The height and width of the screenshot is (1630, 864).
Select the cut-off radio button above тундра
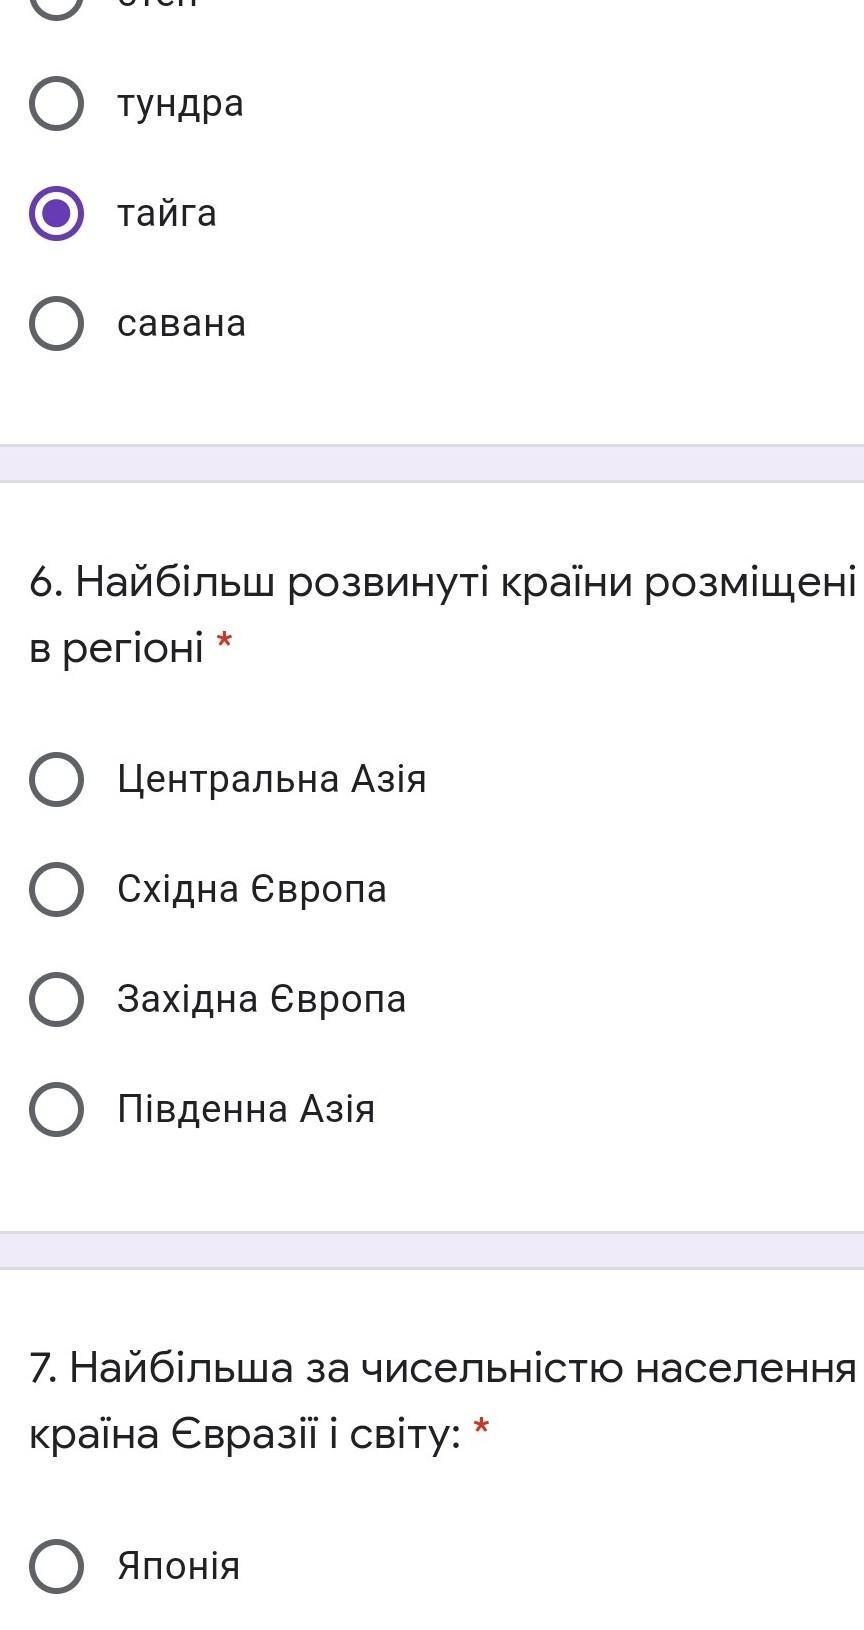point(56,5)
